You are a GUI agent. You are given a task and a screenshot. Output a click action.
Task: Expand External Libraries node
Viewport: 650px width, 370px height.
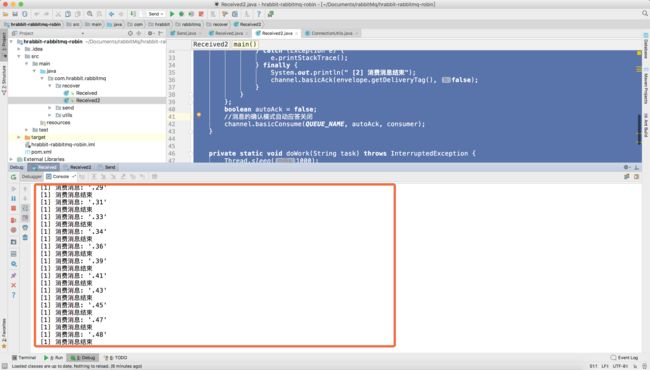click(x=11, y=159)
